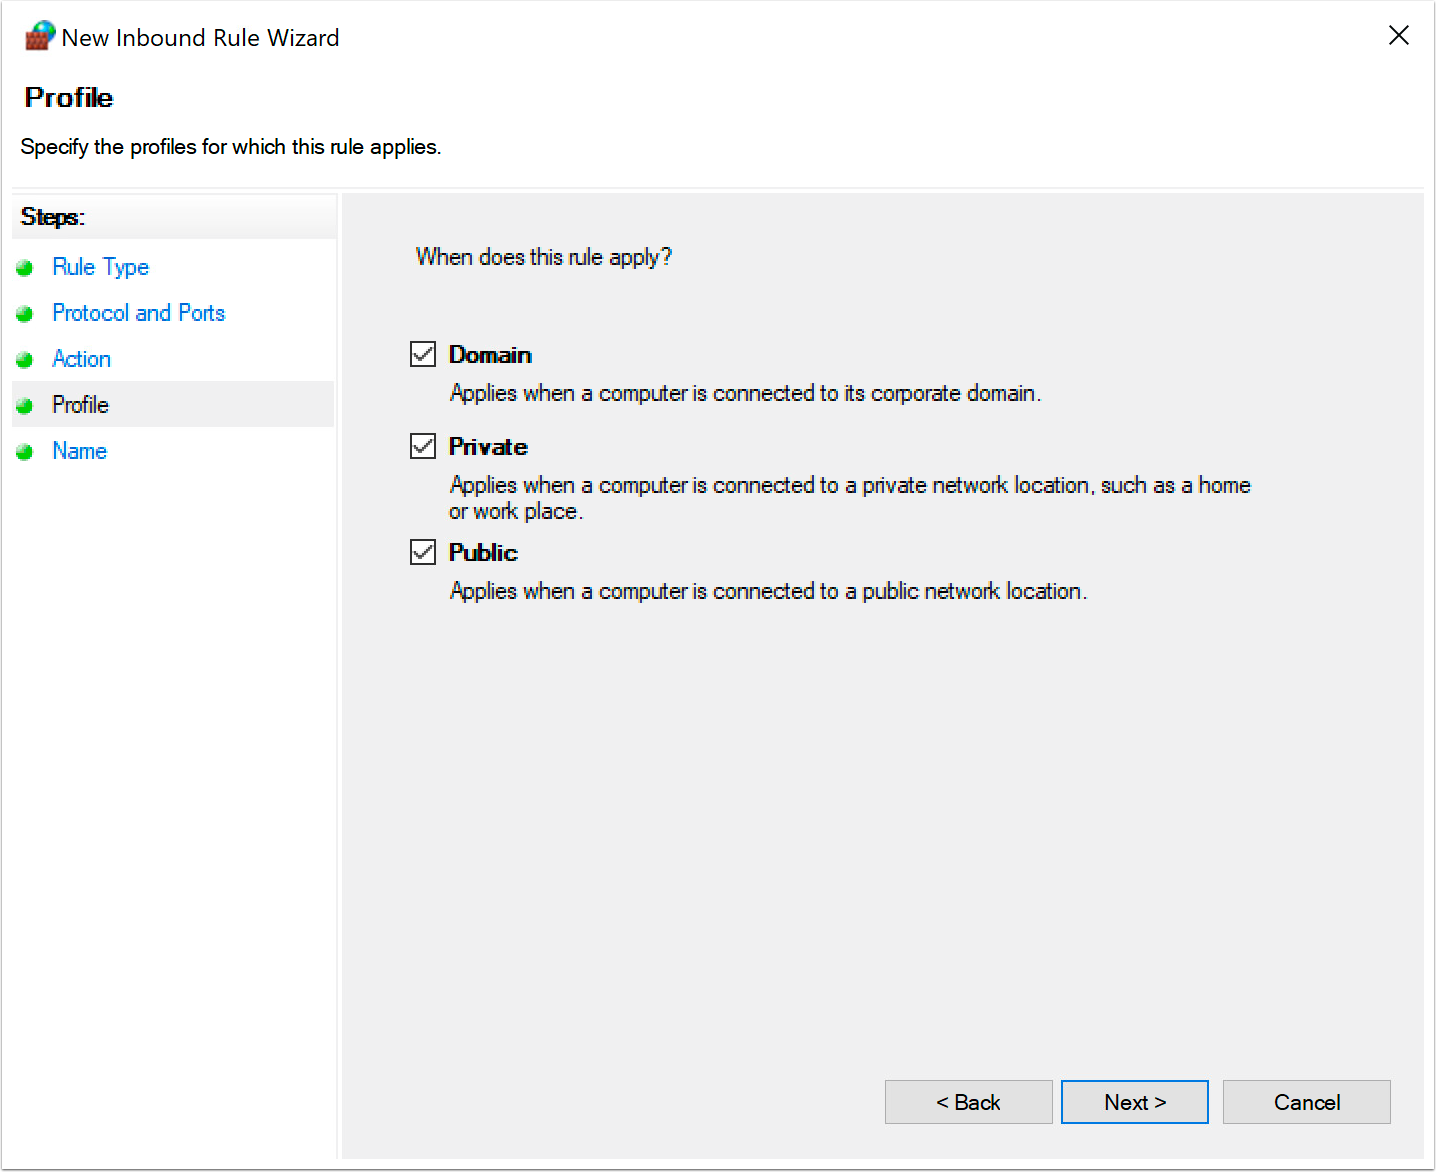Select the highlighted Profile step
1436x1172 pixels.
pos(80,405)
